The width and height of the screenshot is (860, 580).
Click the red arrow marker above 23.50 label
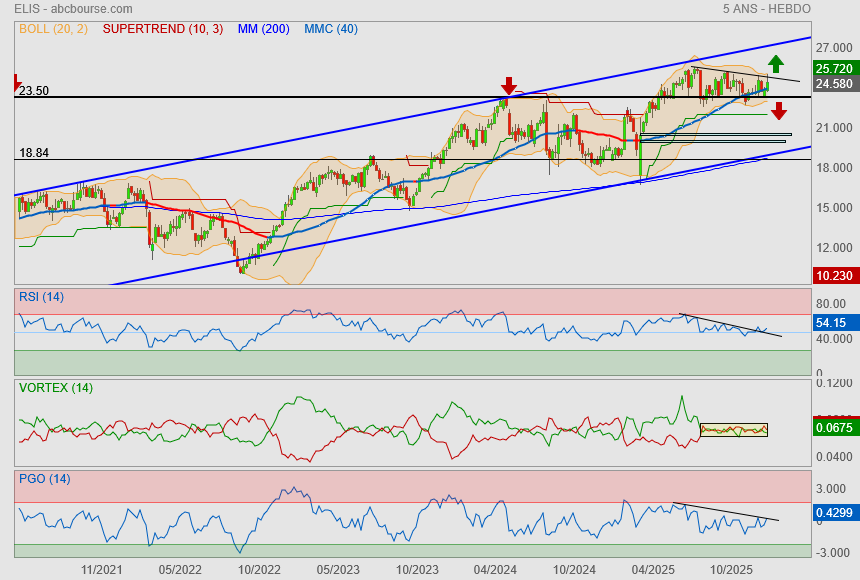(x=16, y=82)
